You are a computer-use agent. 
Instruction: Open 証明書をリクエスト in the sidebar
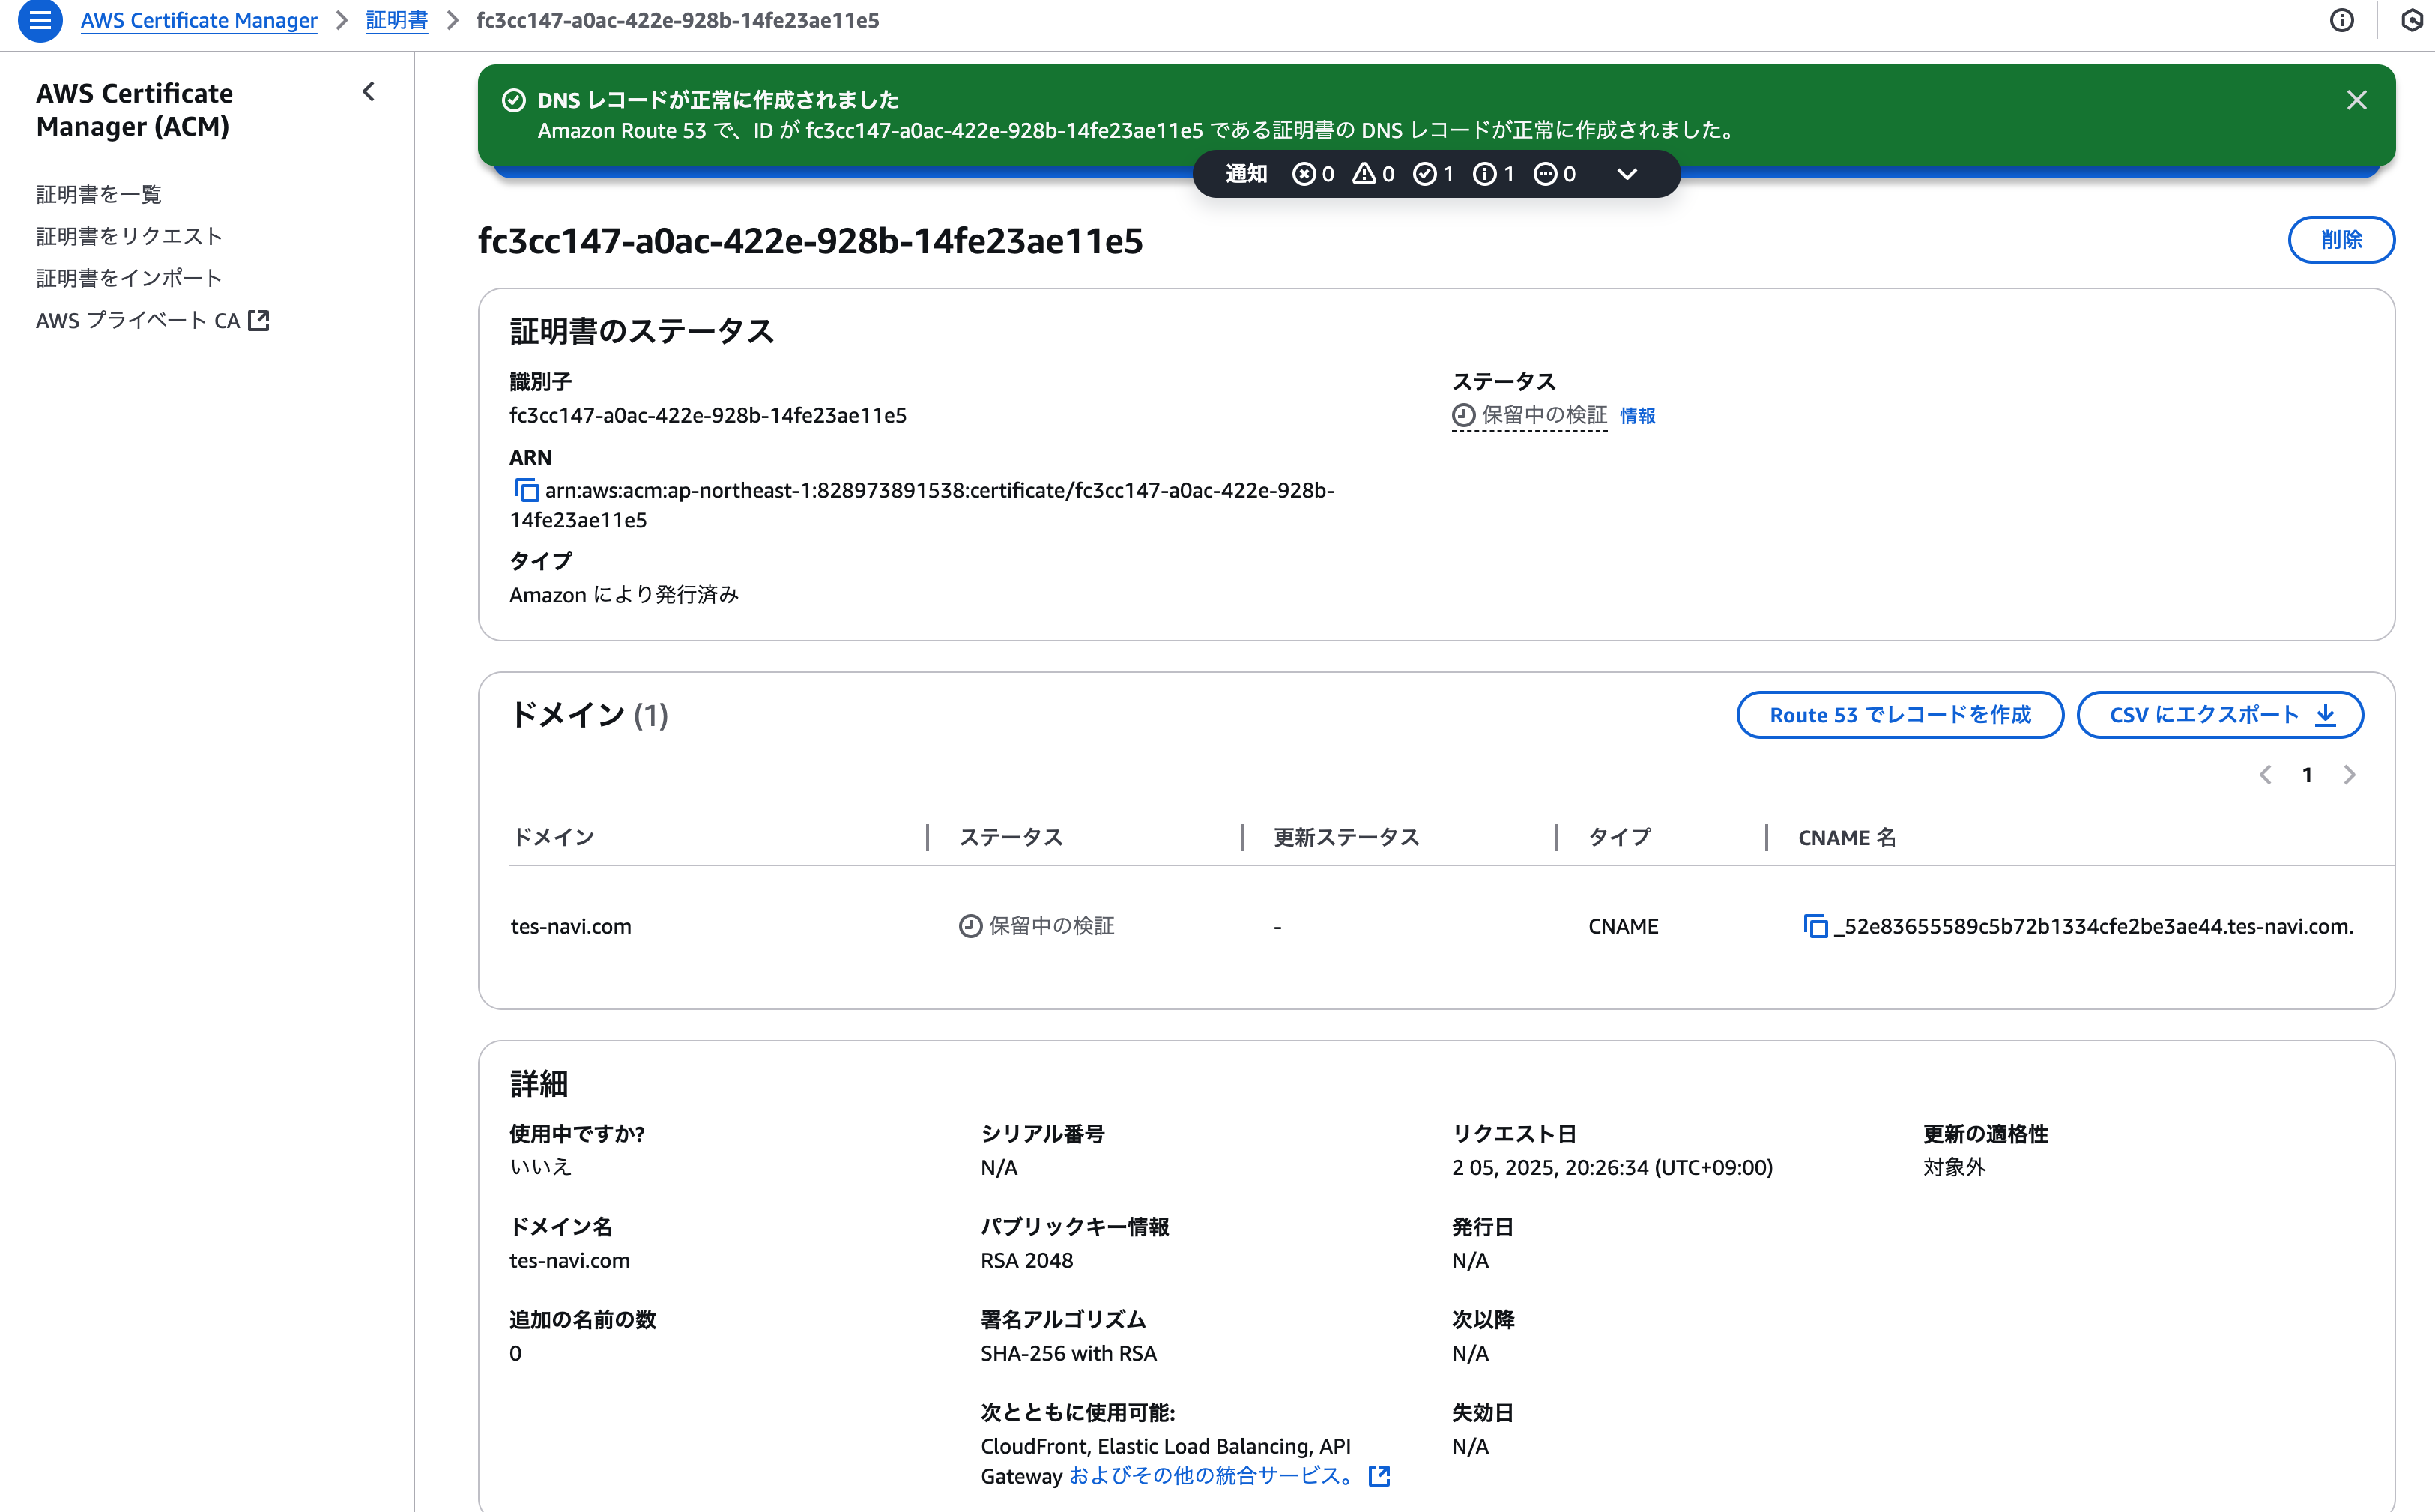(129, 236)
